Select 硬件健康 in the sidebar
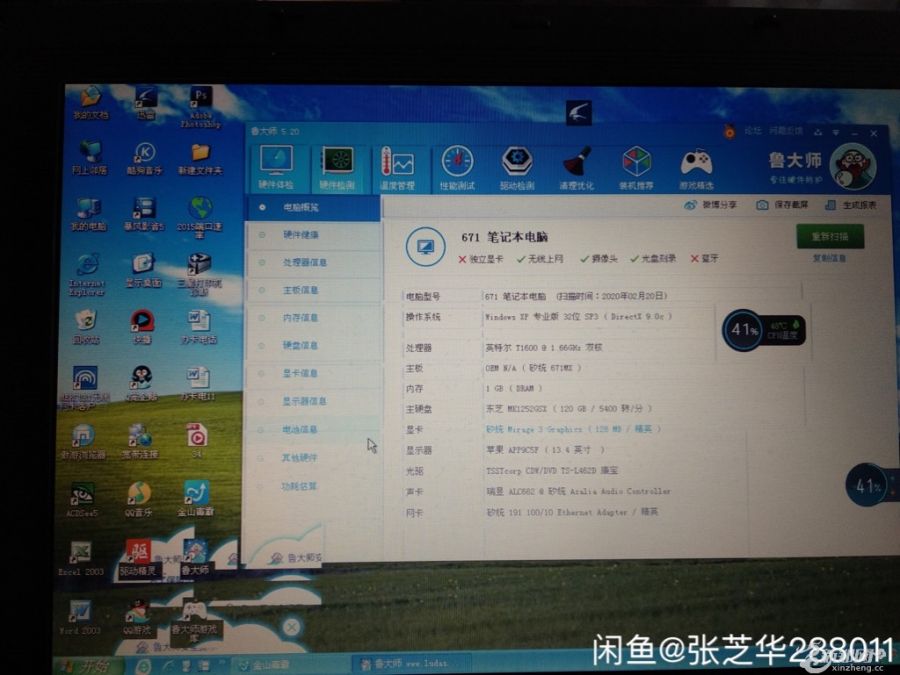The image size is (900, 675). 313,235
